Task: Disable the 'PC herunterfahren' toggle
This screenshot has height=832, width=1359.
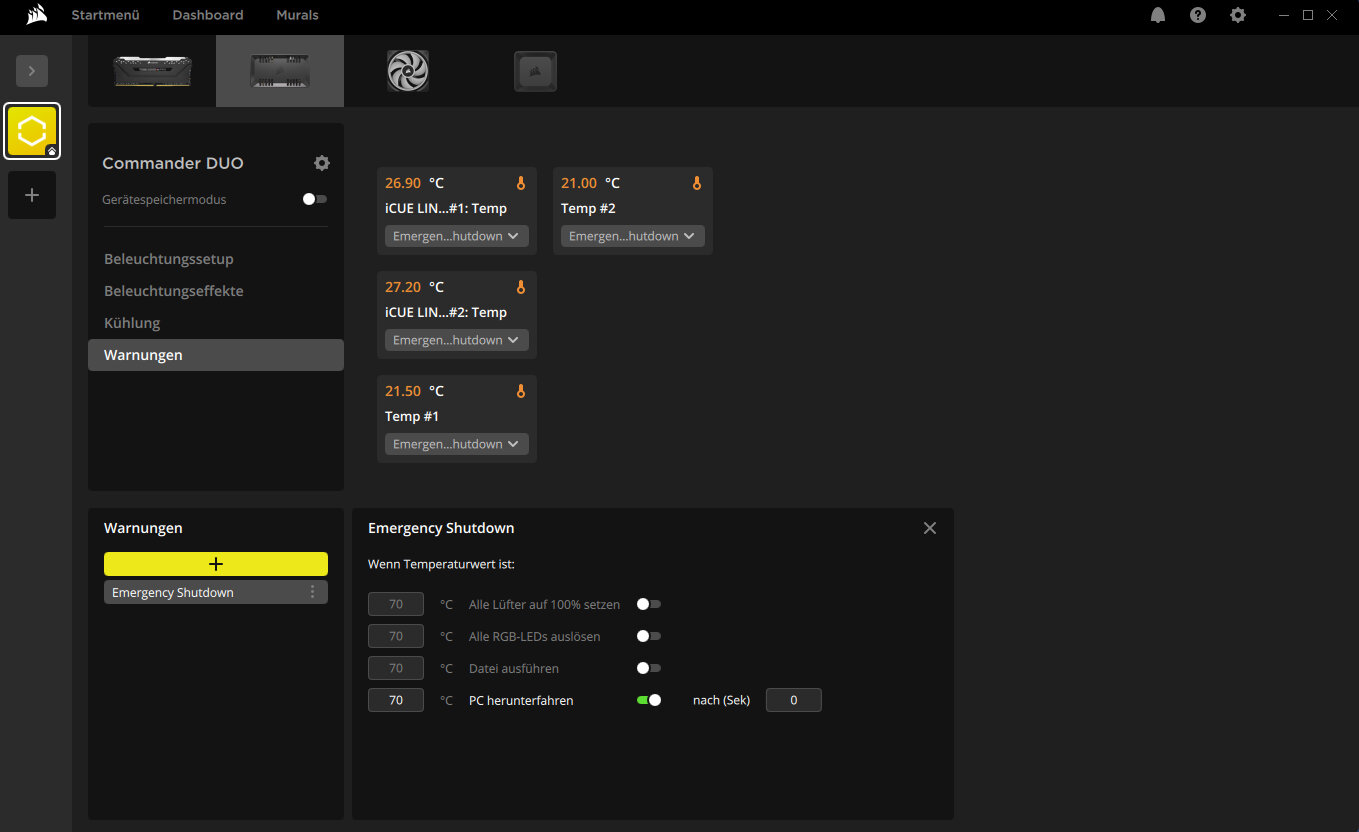Action: pyautogui.click(x=649, y=700)
